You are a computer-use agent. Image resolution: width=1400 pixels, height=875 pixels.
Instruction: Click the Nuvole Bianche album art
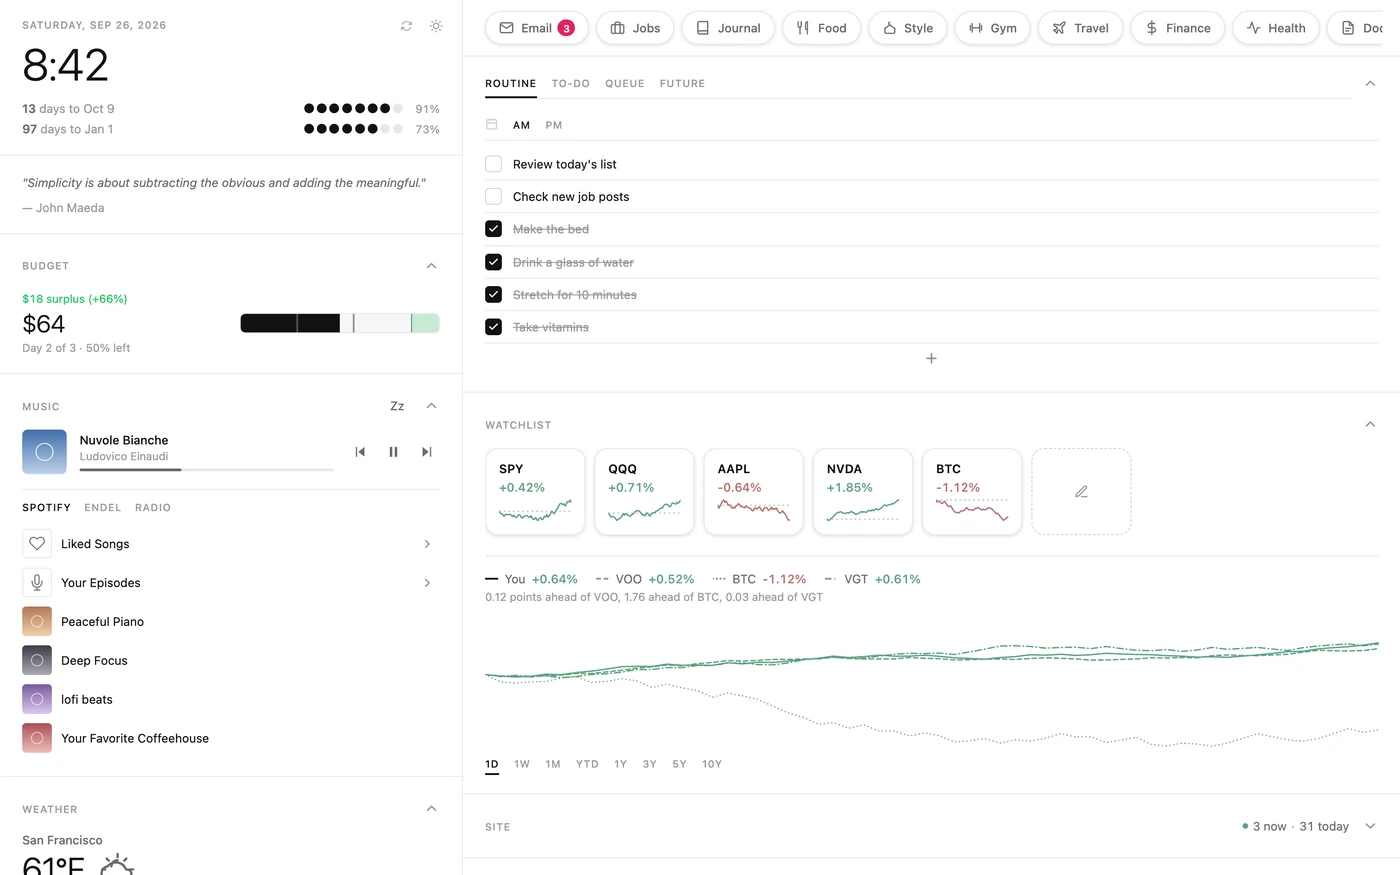[x=44, y=452]
